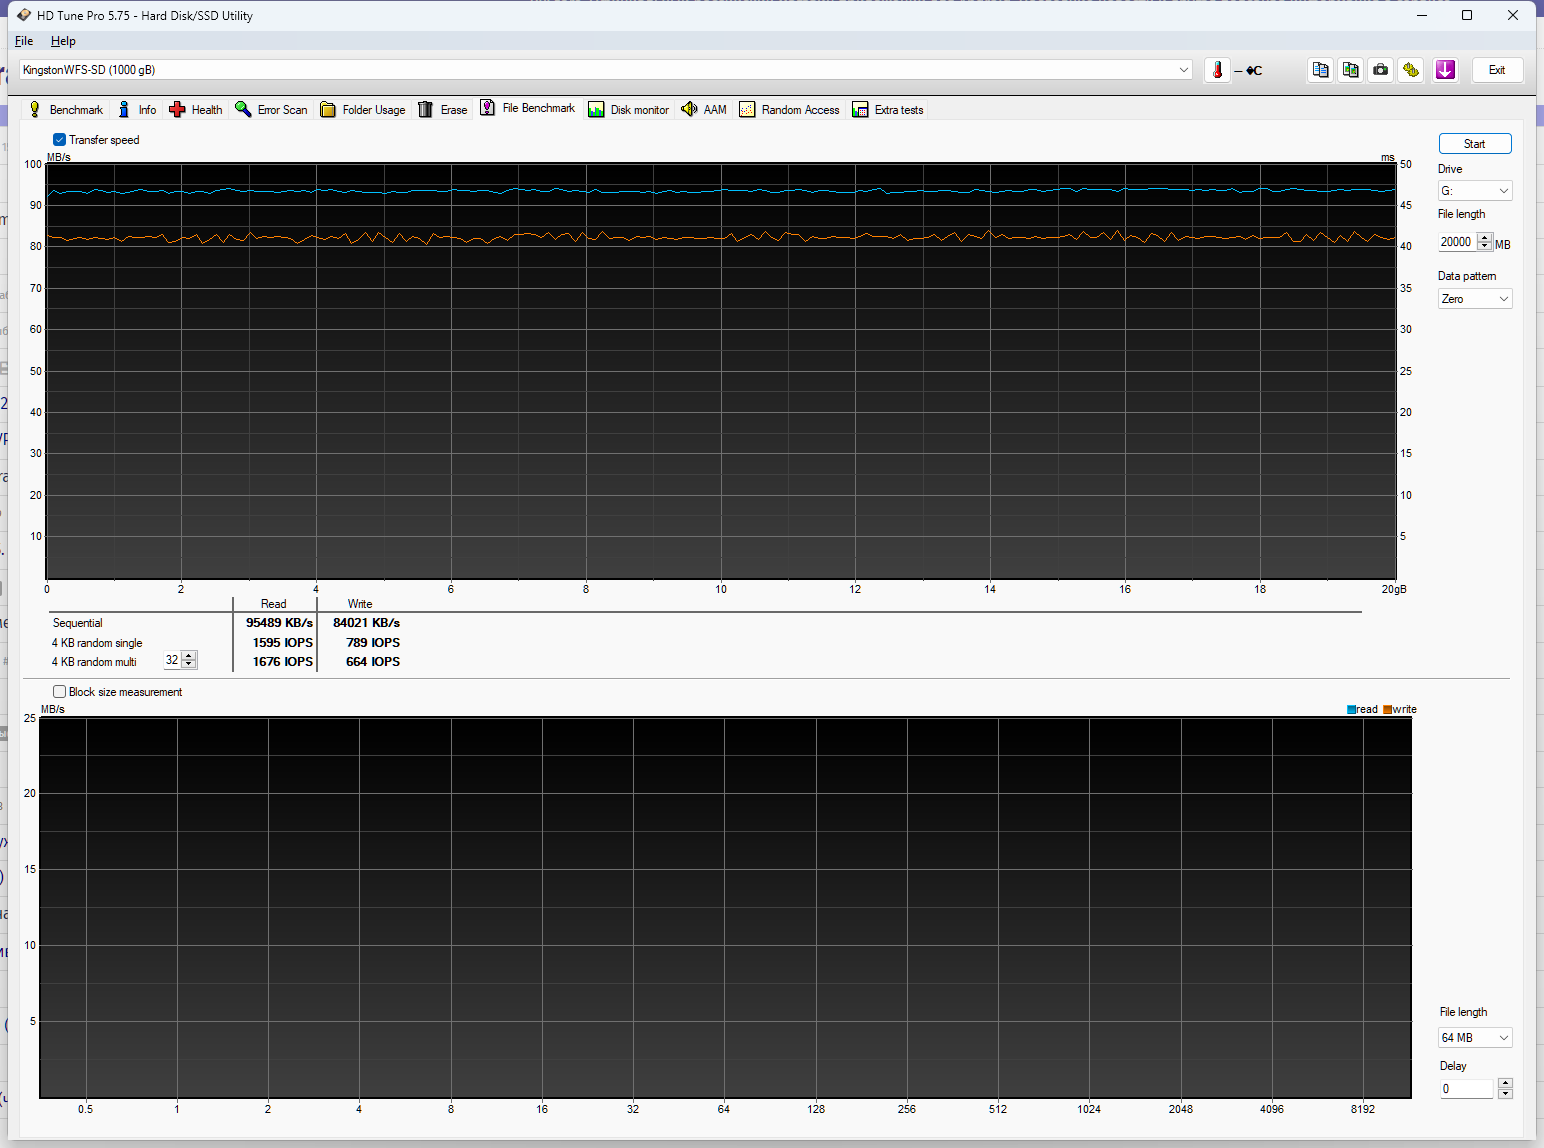The width and height of the screenshot is (1544, 1148).
Task: Open the Help menu
Action: pos(63,41)
